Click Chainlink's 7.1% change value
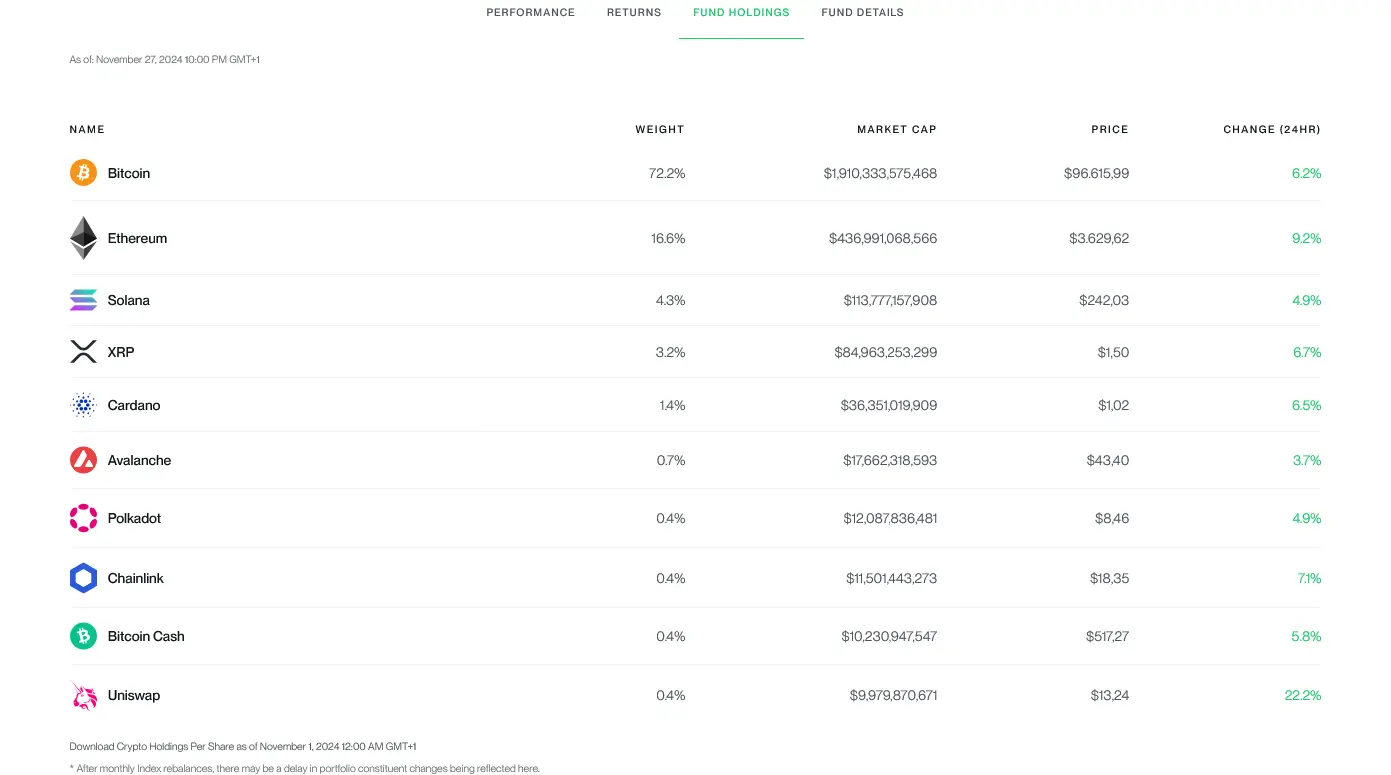The width and height of the screenshot is (1391, 775). pos(1309,578)
